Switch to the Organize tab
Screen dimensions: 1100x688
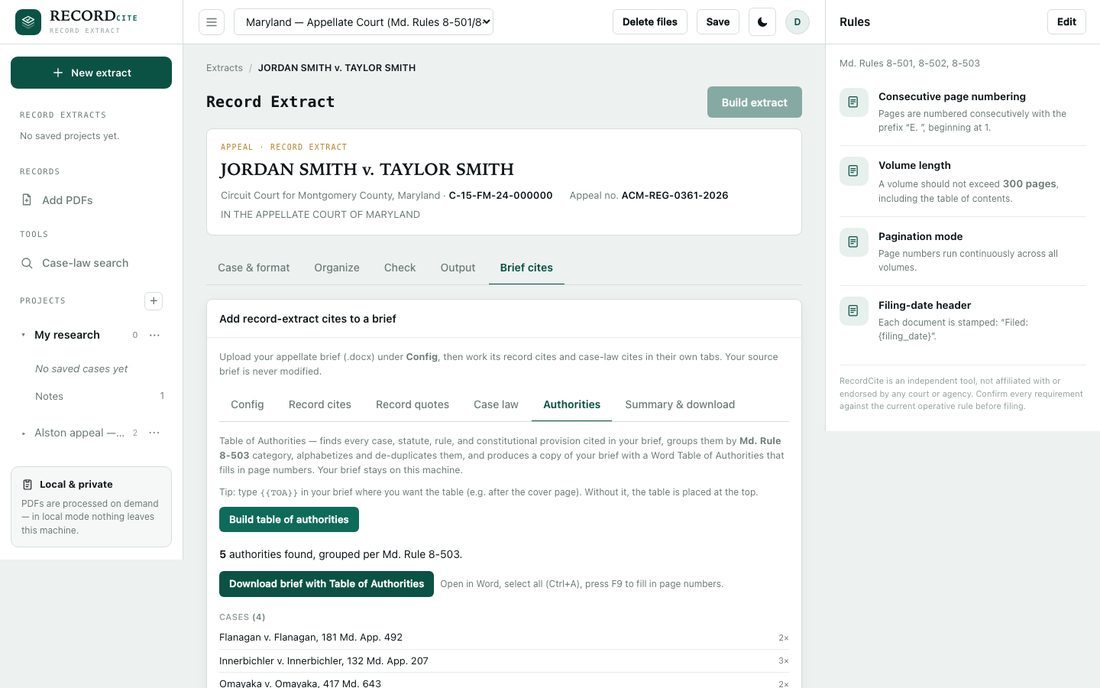337,267
